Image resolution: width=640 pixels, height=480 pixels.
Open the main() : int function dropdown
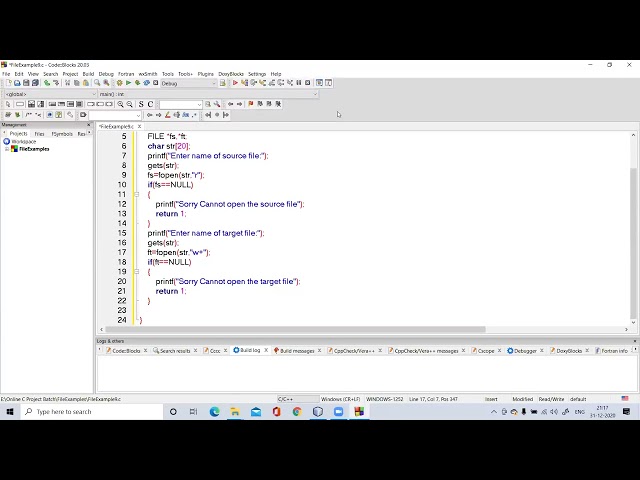click(315, 94)
